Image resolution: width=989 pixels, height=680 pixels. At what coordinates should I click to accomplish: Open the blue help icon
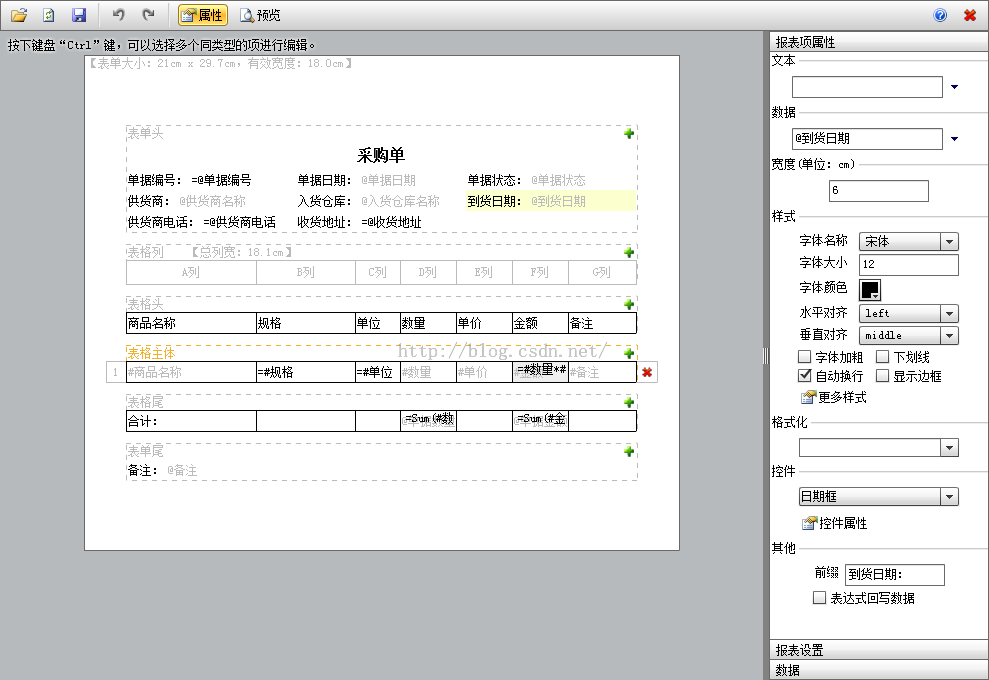point(940,15)
